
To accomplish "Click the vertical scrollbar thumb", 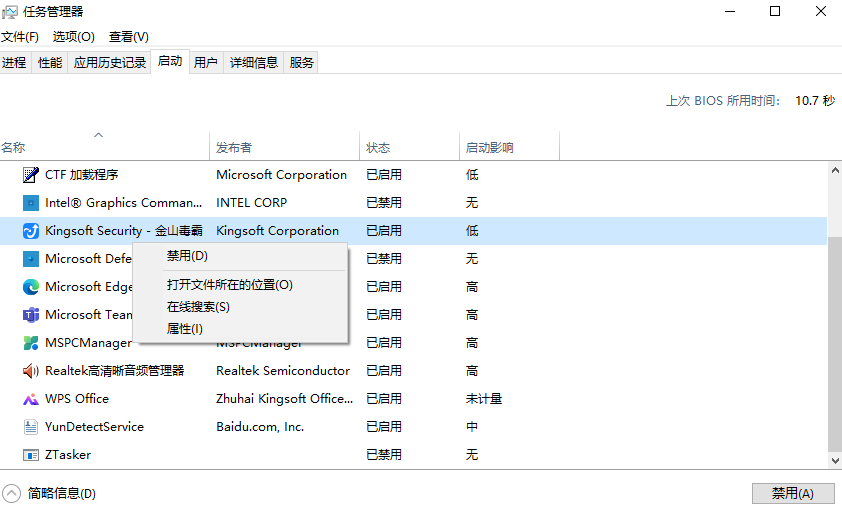I will coord(835,343).
